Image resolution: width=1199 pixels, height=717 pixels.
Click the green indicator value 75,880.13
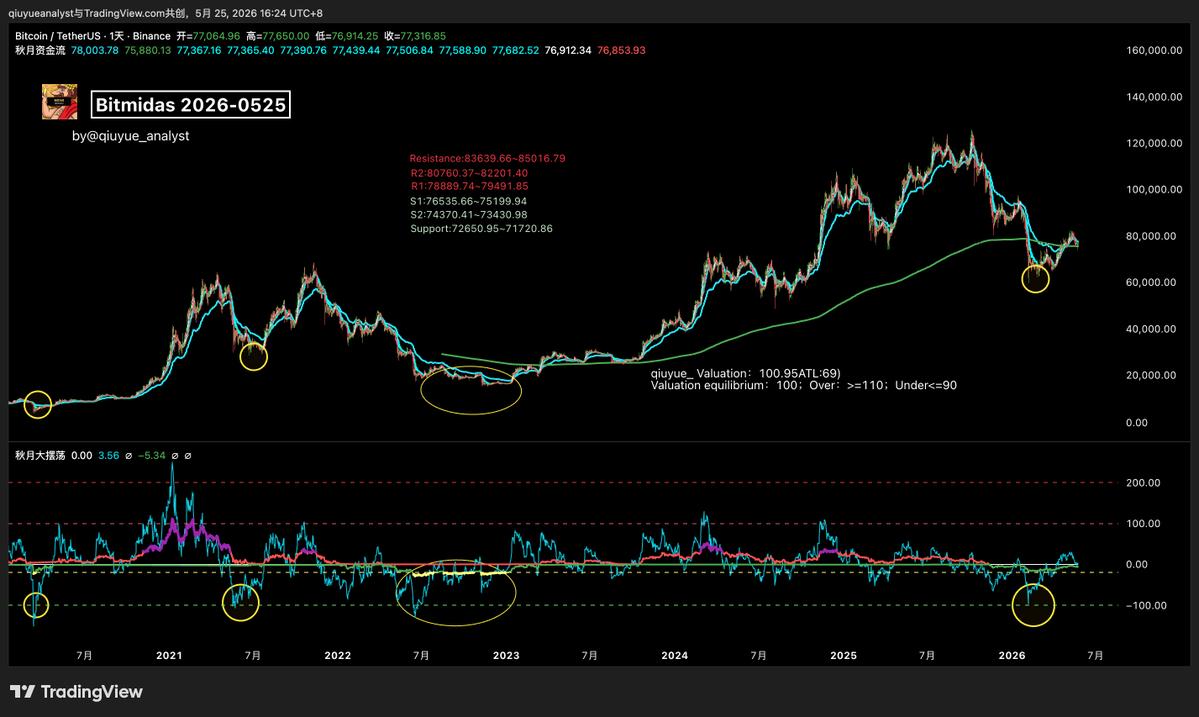pos(148,50)
